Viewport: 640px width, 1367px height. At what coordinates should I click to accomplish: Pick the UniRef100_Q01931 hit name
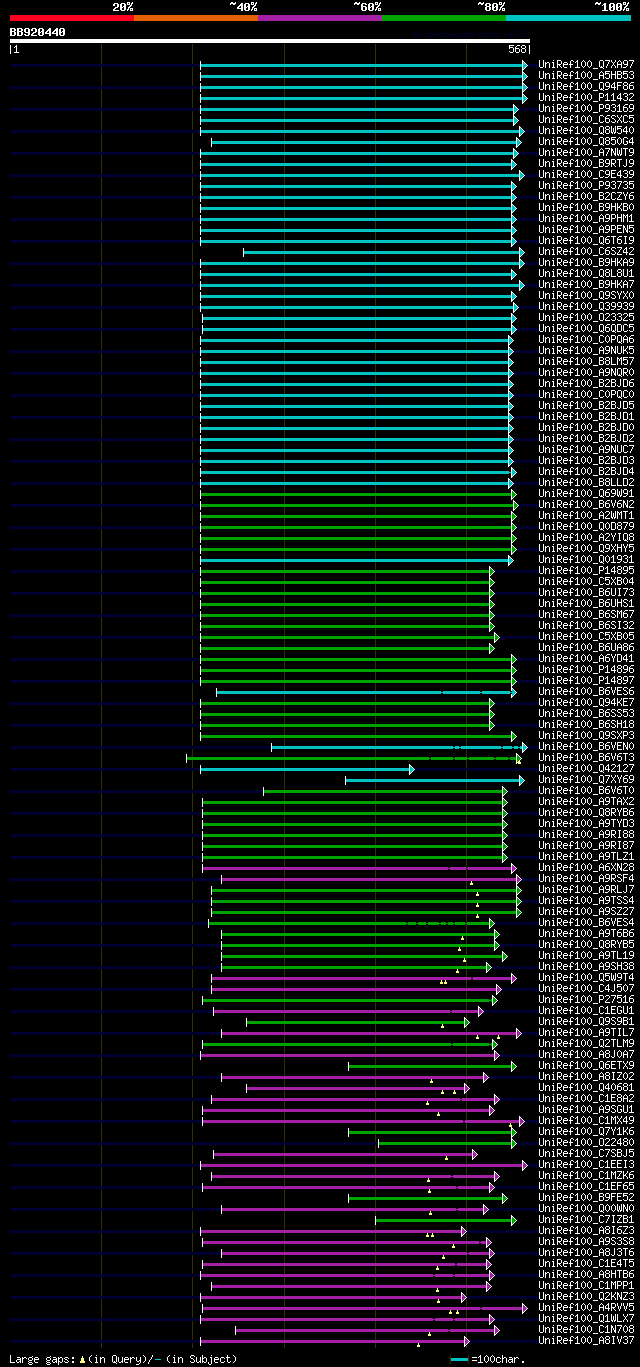(586, 559)
